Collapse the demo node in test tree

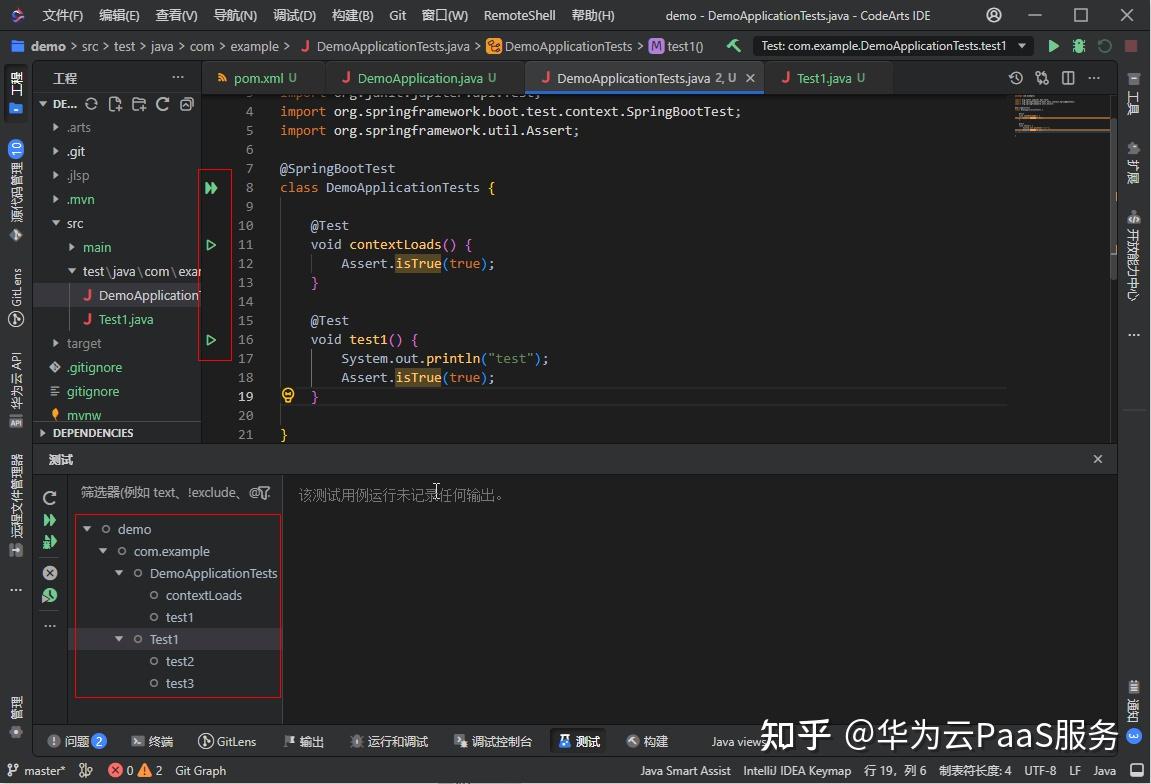[x=87, y=529]
